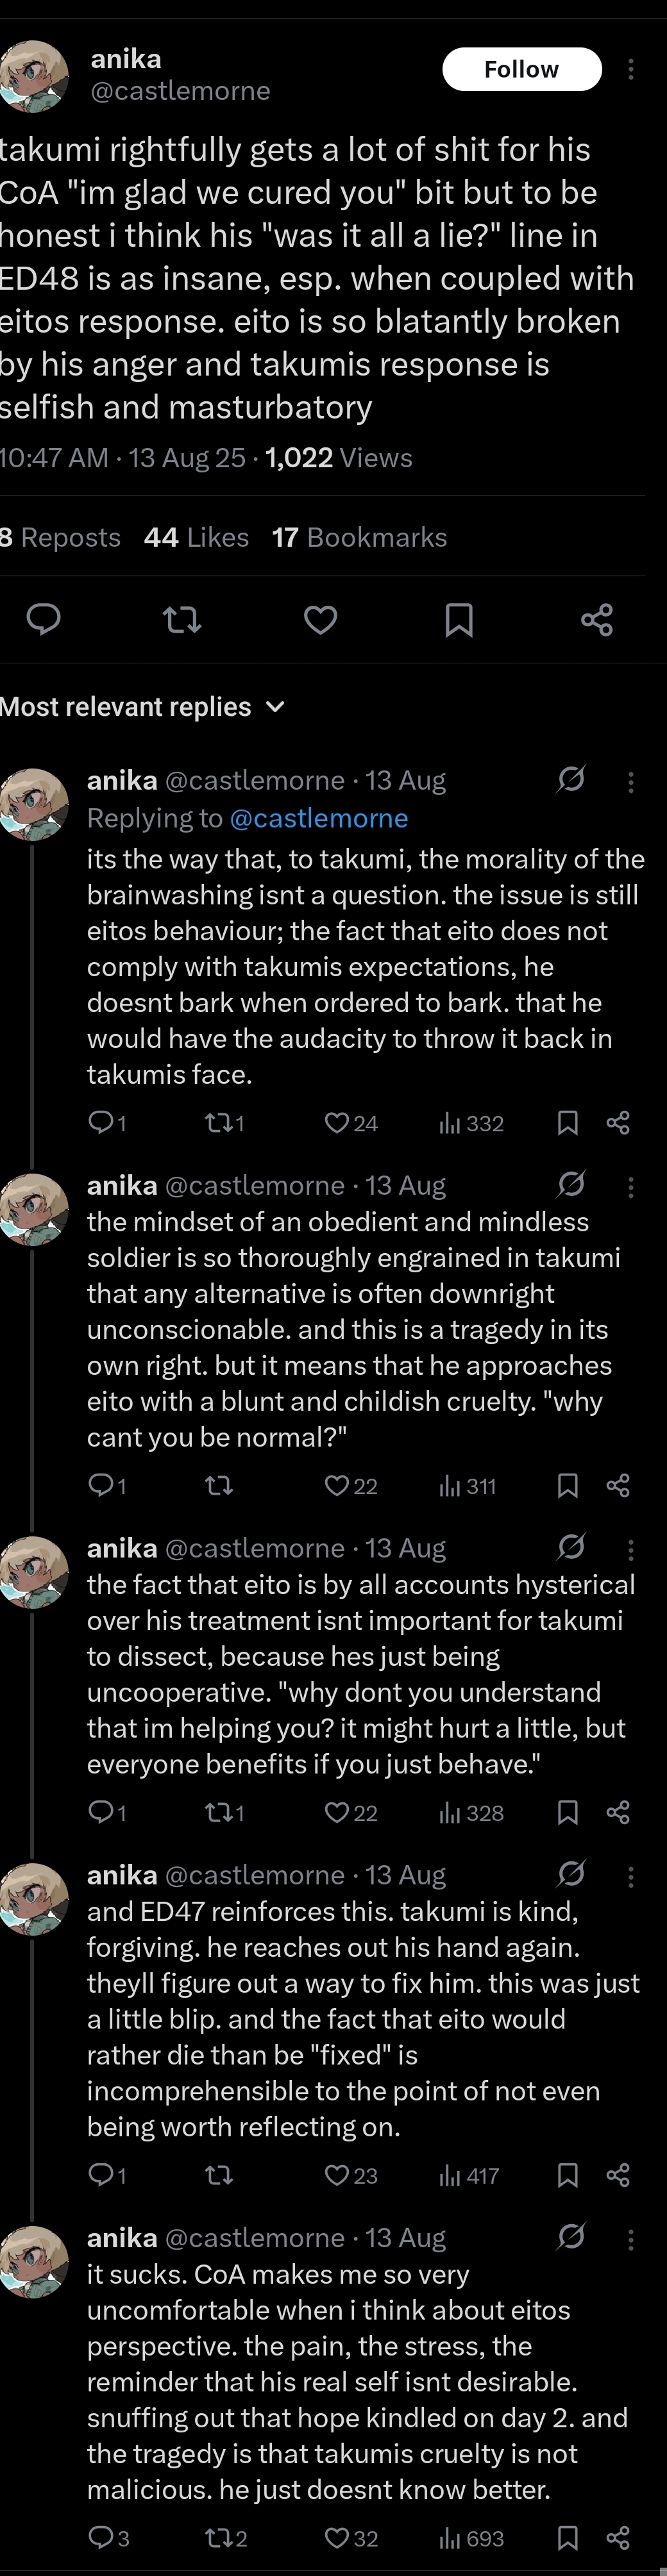667x2576 pixels.
Task: Bookmark the main tweet
Action: click(x=458, y=620)
